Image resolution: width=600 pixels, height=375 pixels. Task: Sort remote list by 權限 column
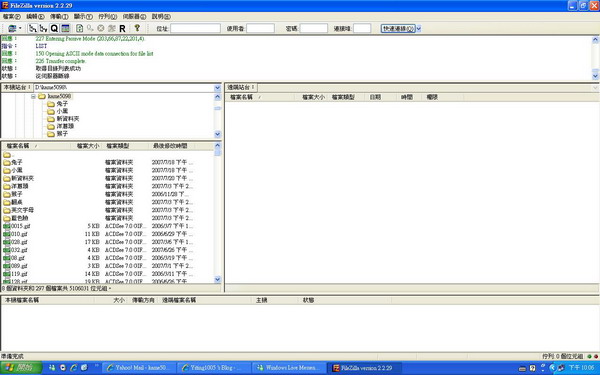(x=442, y=97)
